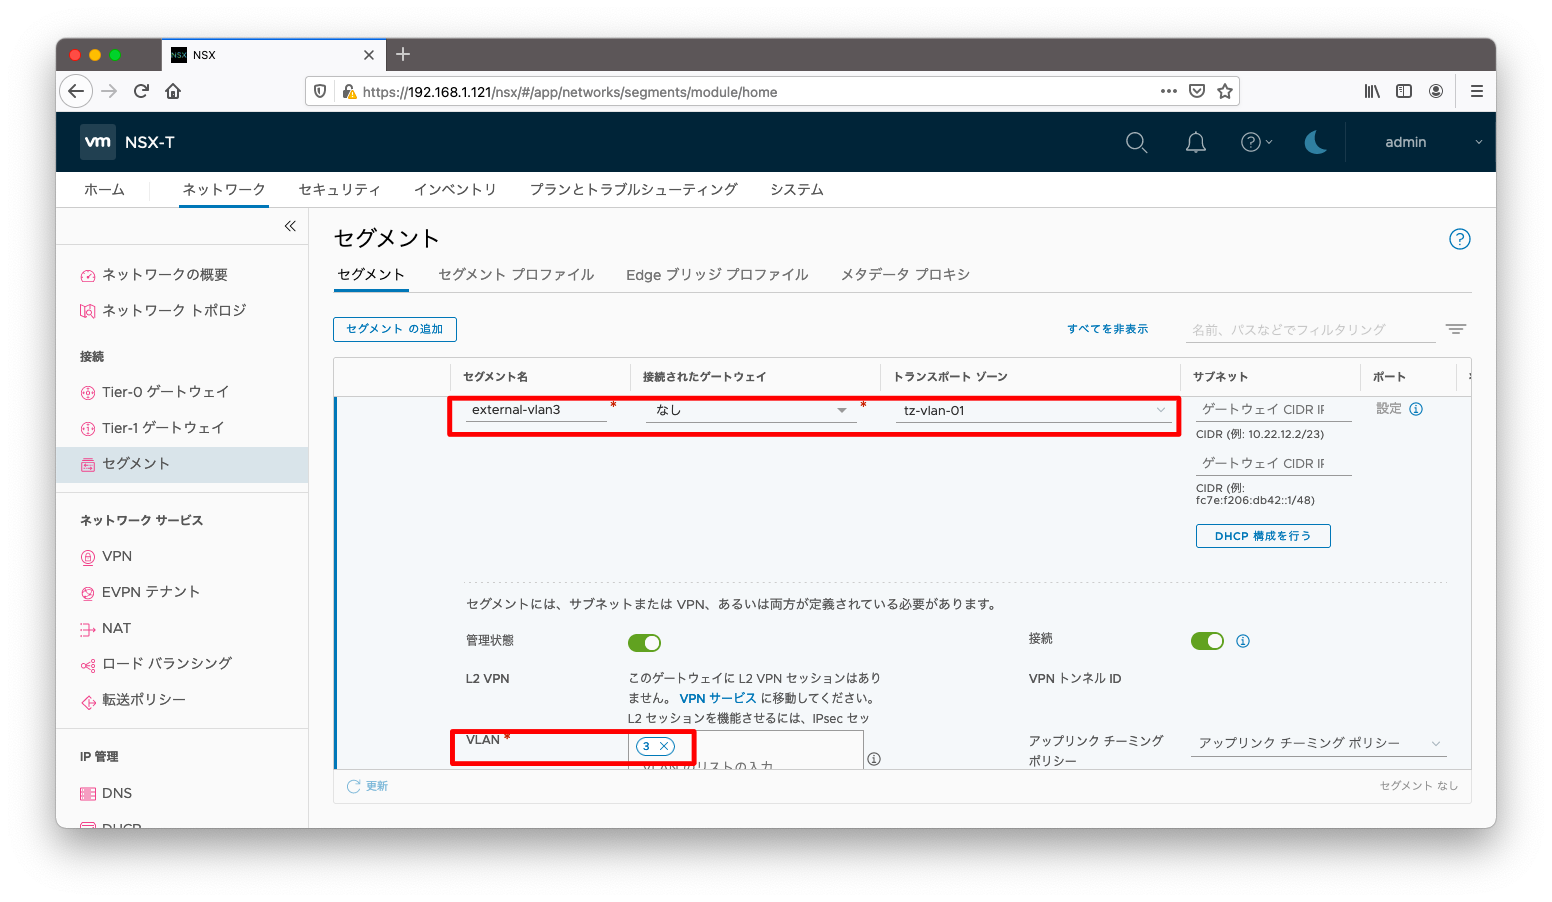
Task: Click すべてを非表示 link
Action: click(x=1107, y=329)
